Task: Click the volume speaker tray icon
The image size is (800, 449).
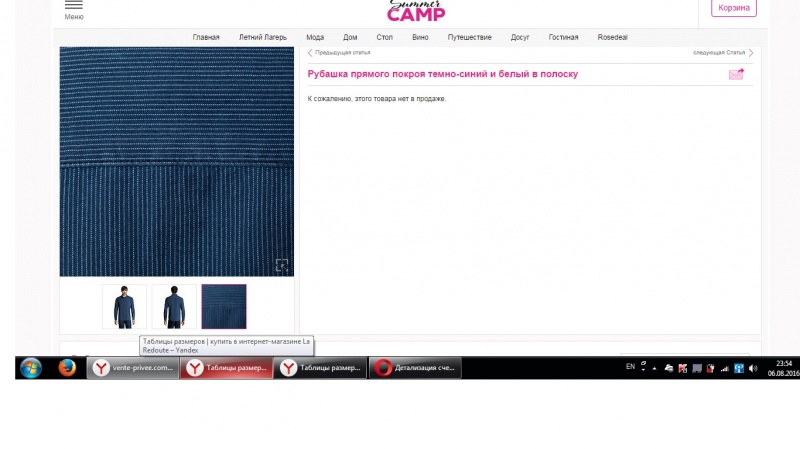Action: [753, 368]
